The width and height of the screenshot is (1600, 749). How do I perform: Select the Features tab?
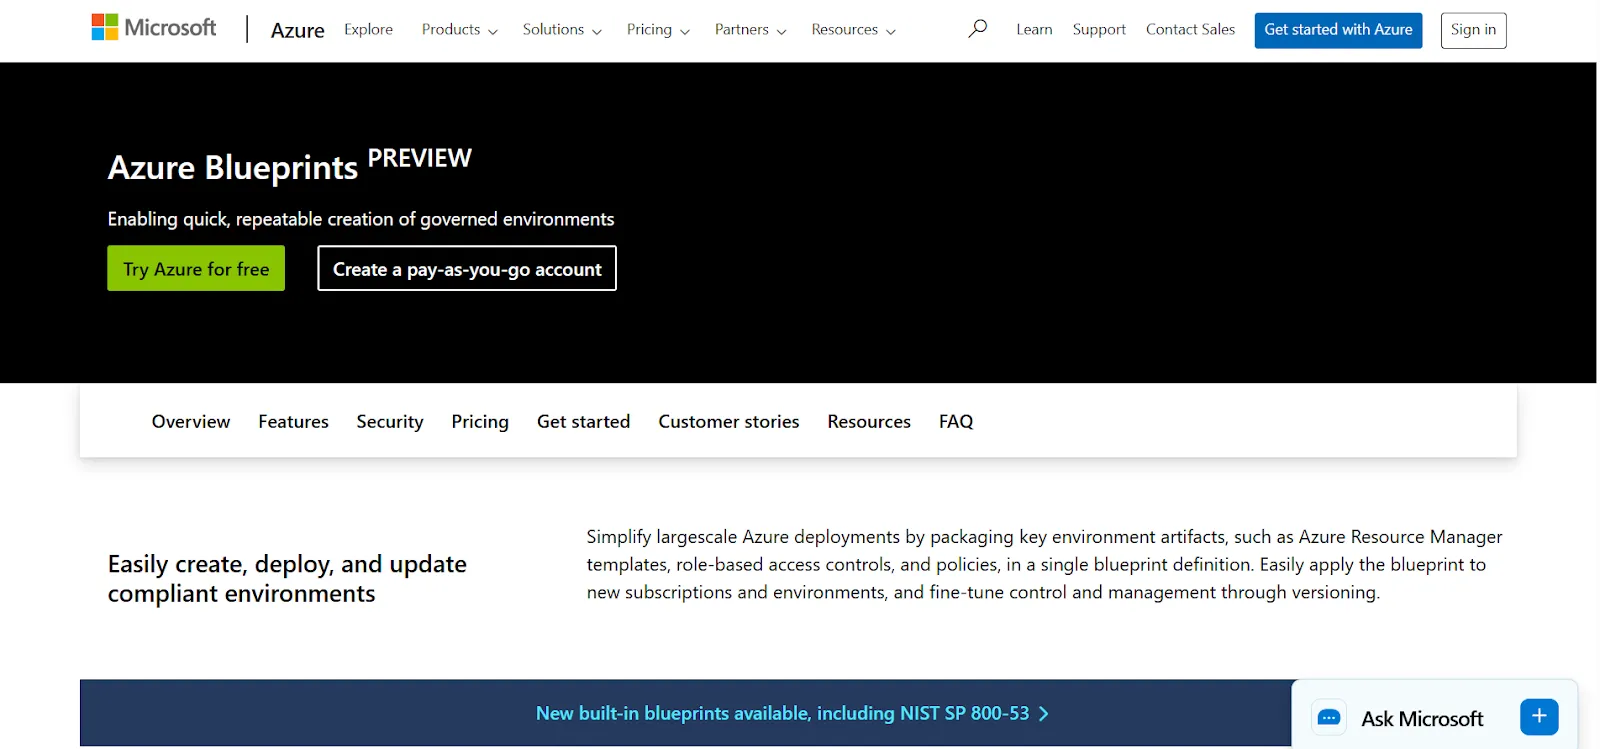[293, 421]
